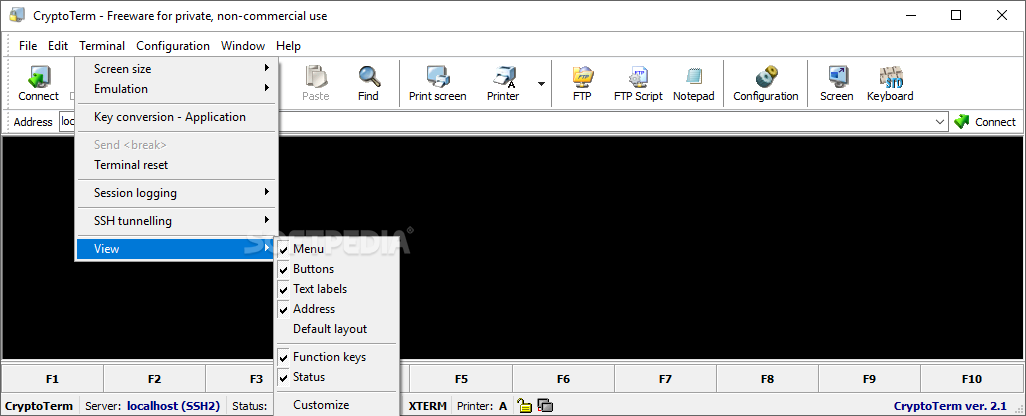This screenshot has width=1026, height=416.
Task: Select Key conversion - Application
Action: [177, 117]
